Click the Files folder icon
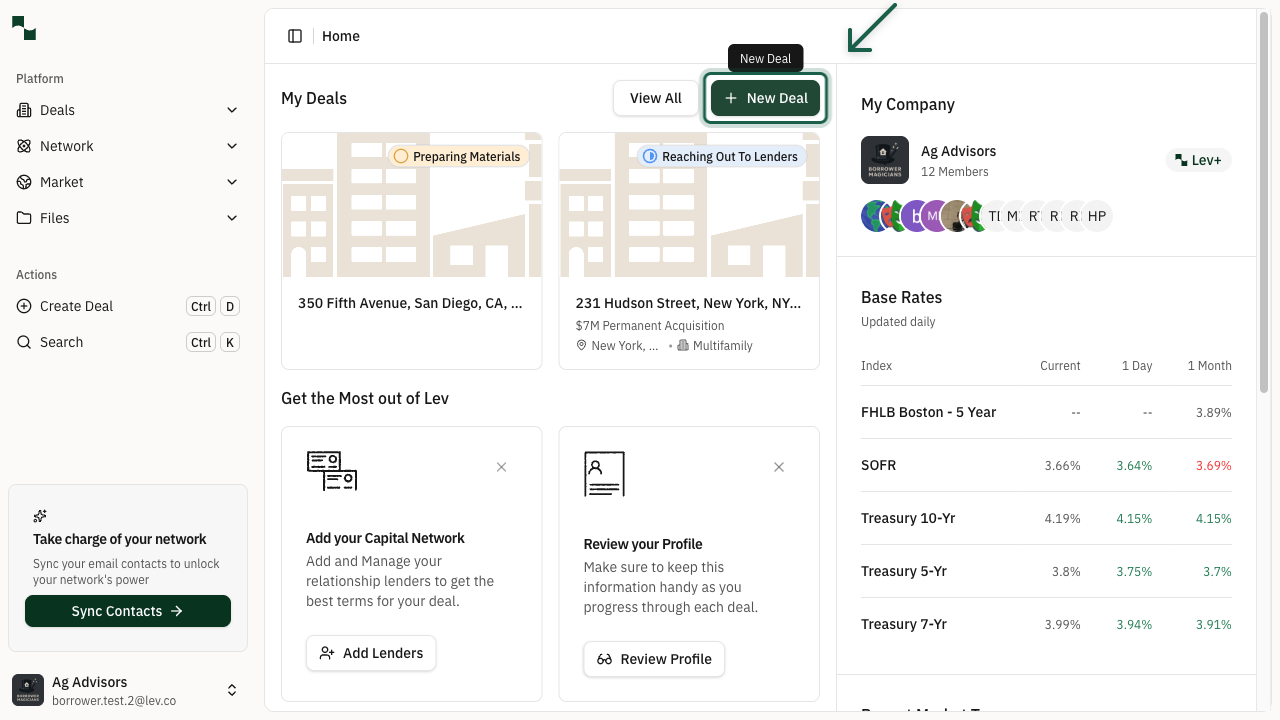Image resolution: width=1280 pixels, height=720 pixels. click(x=24, y=218)
